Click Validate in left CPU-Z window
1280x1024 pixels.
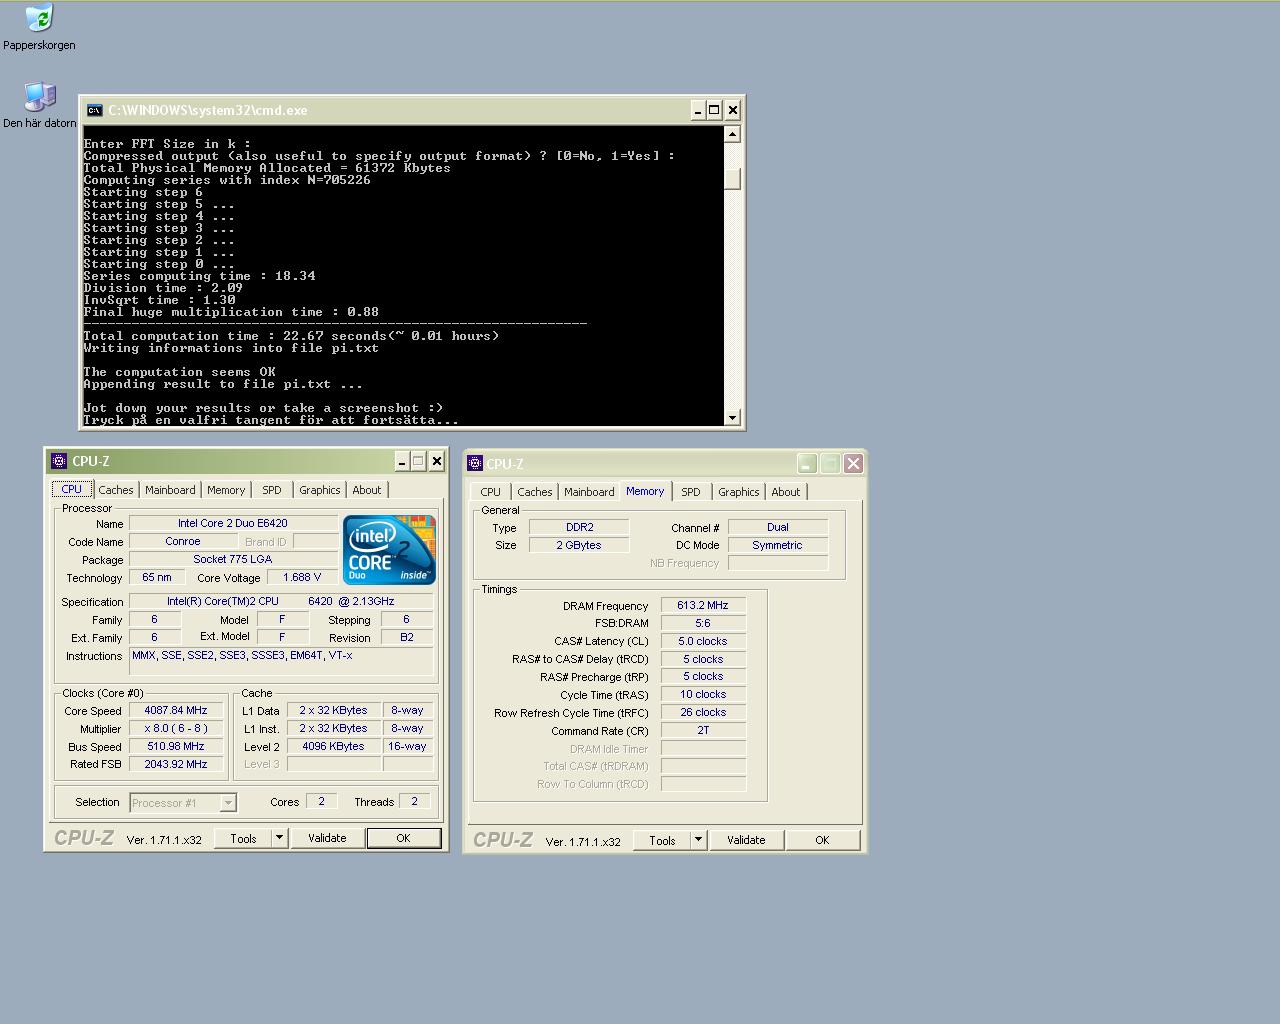tap(327, 838)
